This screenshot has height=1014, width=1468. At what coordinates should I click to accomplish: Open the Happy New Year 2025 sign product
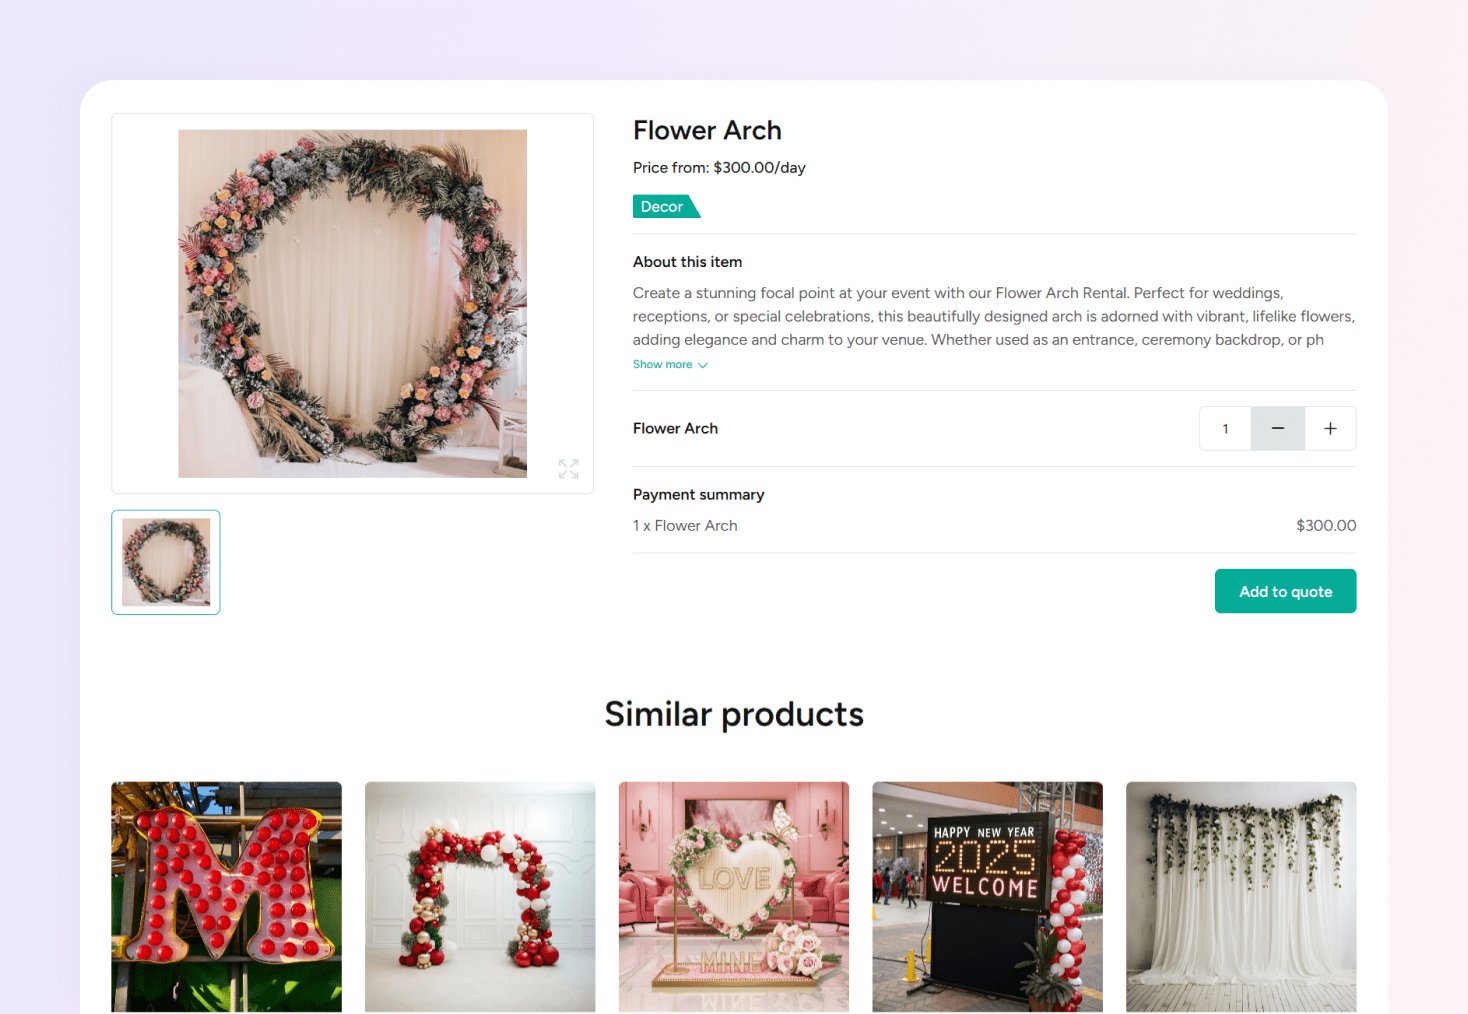[x=987, y=896]
